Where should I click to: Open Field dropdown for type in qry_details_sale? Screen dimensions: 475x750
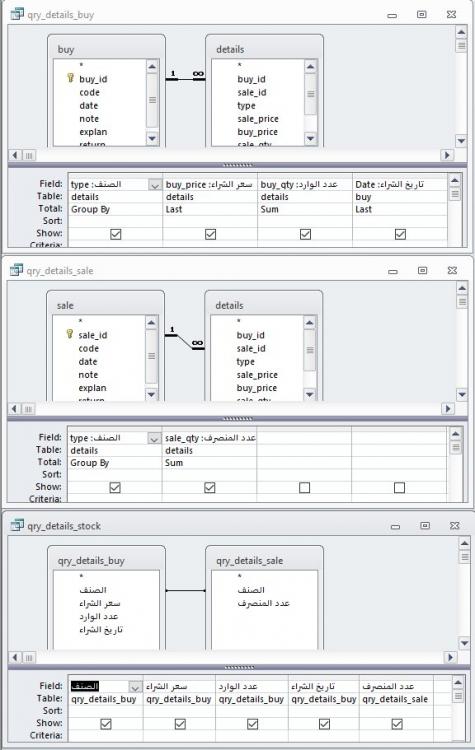point(154,439)
